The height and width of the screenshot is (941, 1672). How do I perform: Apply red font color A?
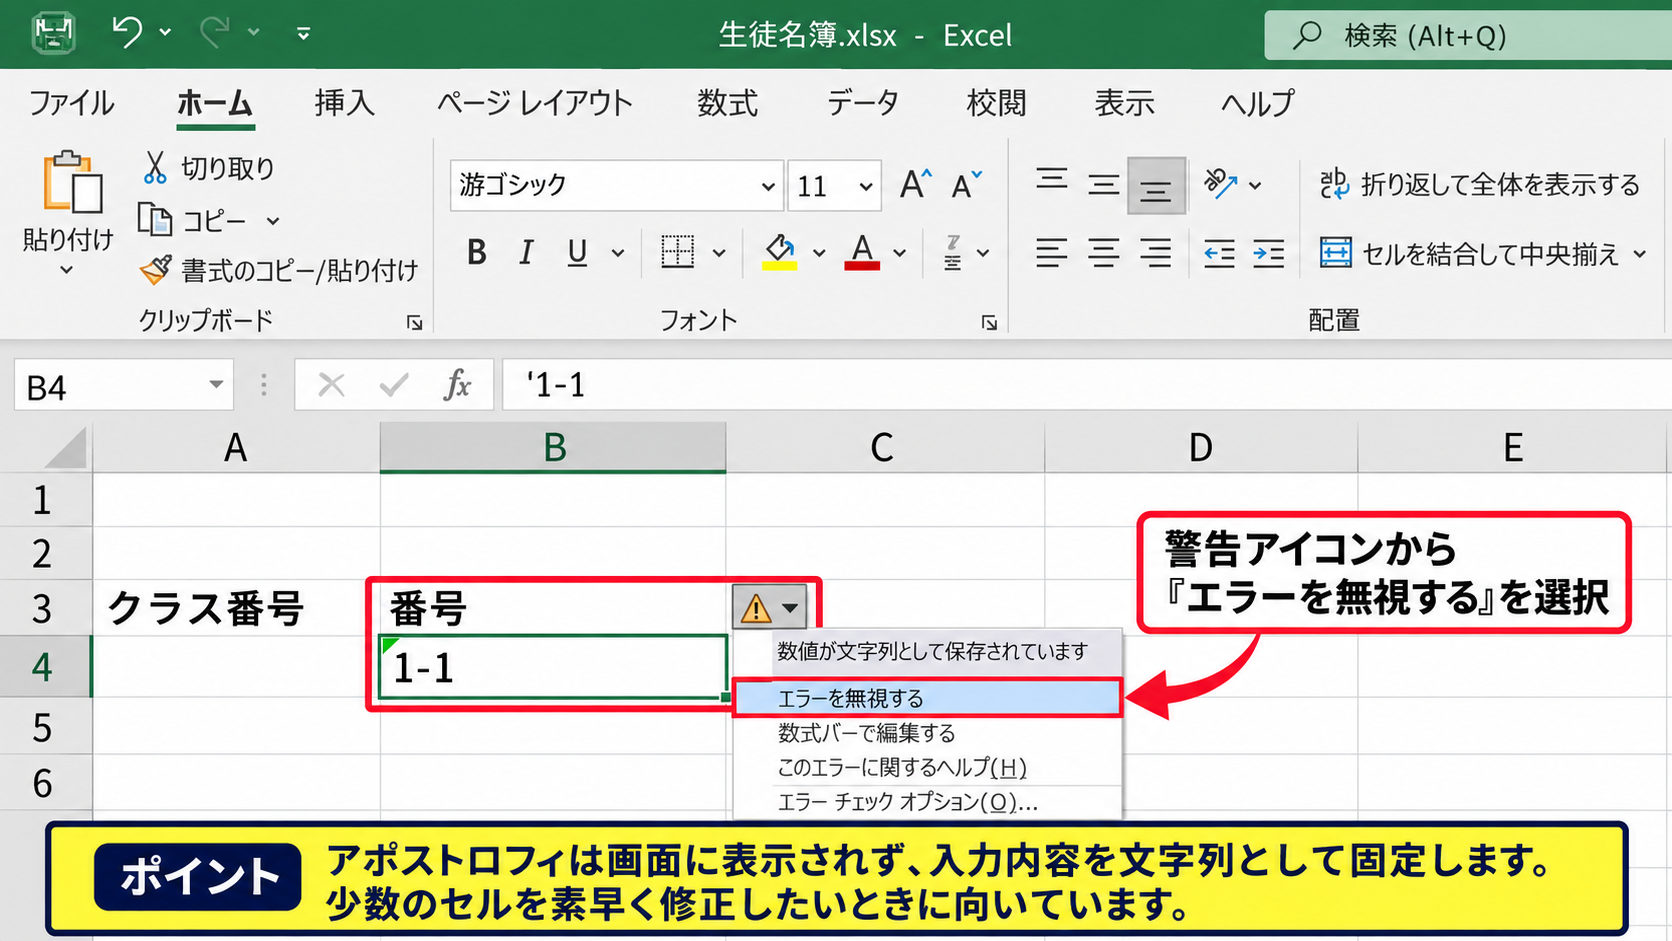(x=862, y=252)
